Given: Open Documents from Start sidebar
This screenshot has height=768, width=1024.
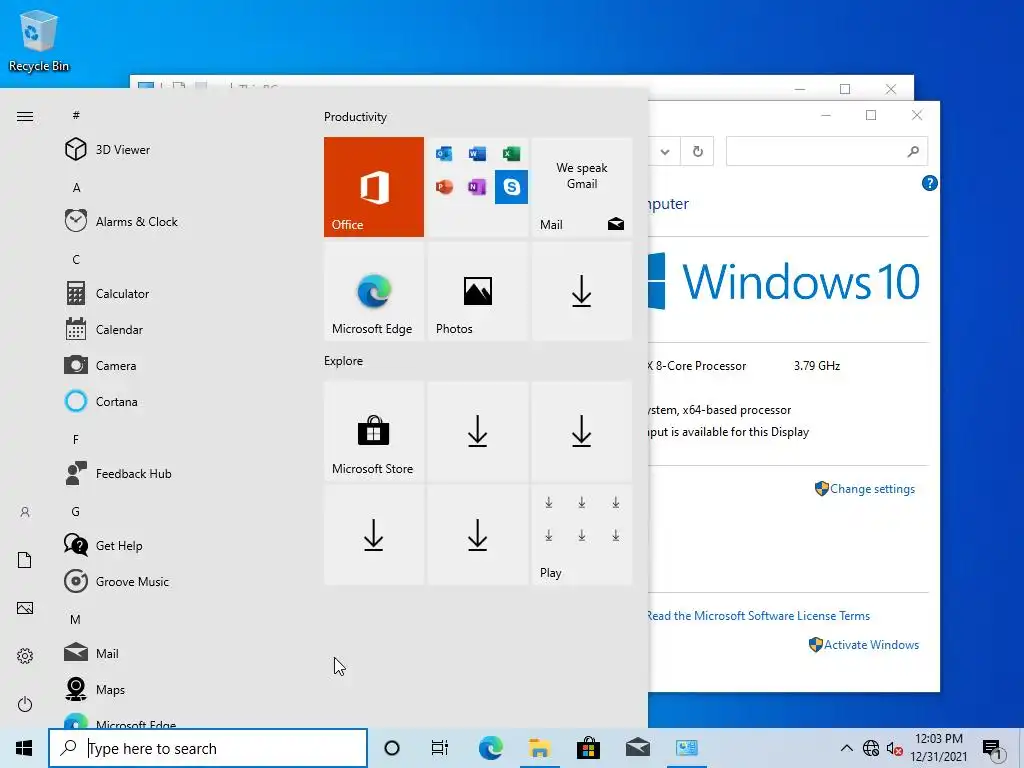Looking at the screenshot, I should pos(25,560).
